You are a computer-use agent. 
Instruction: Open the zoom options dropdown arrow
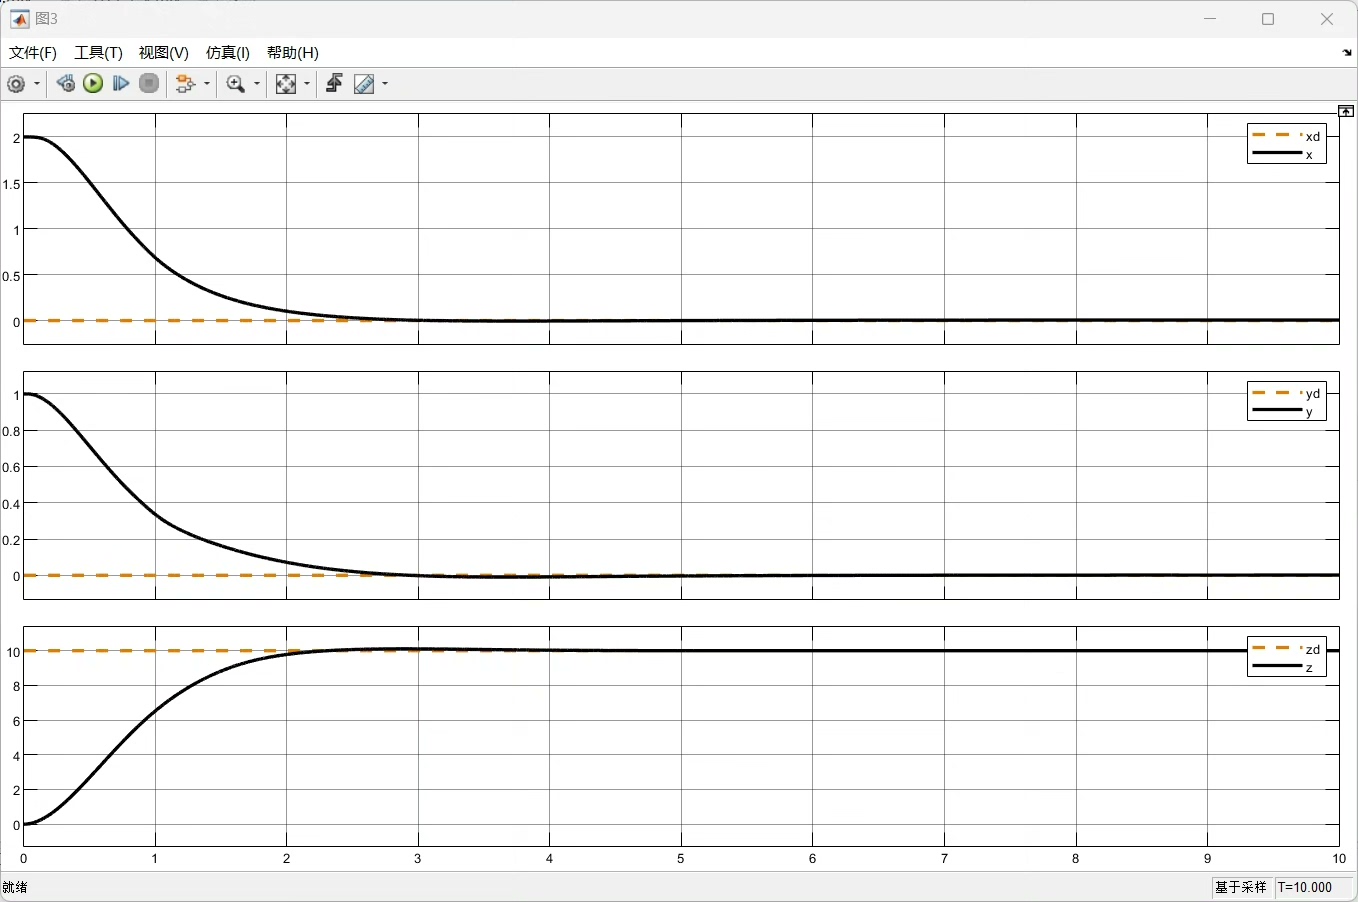(257, 84)
